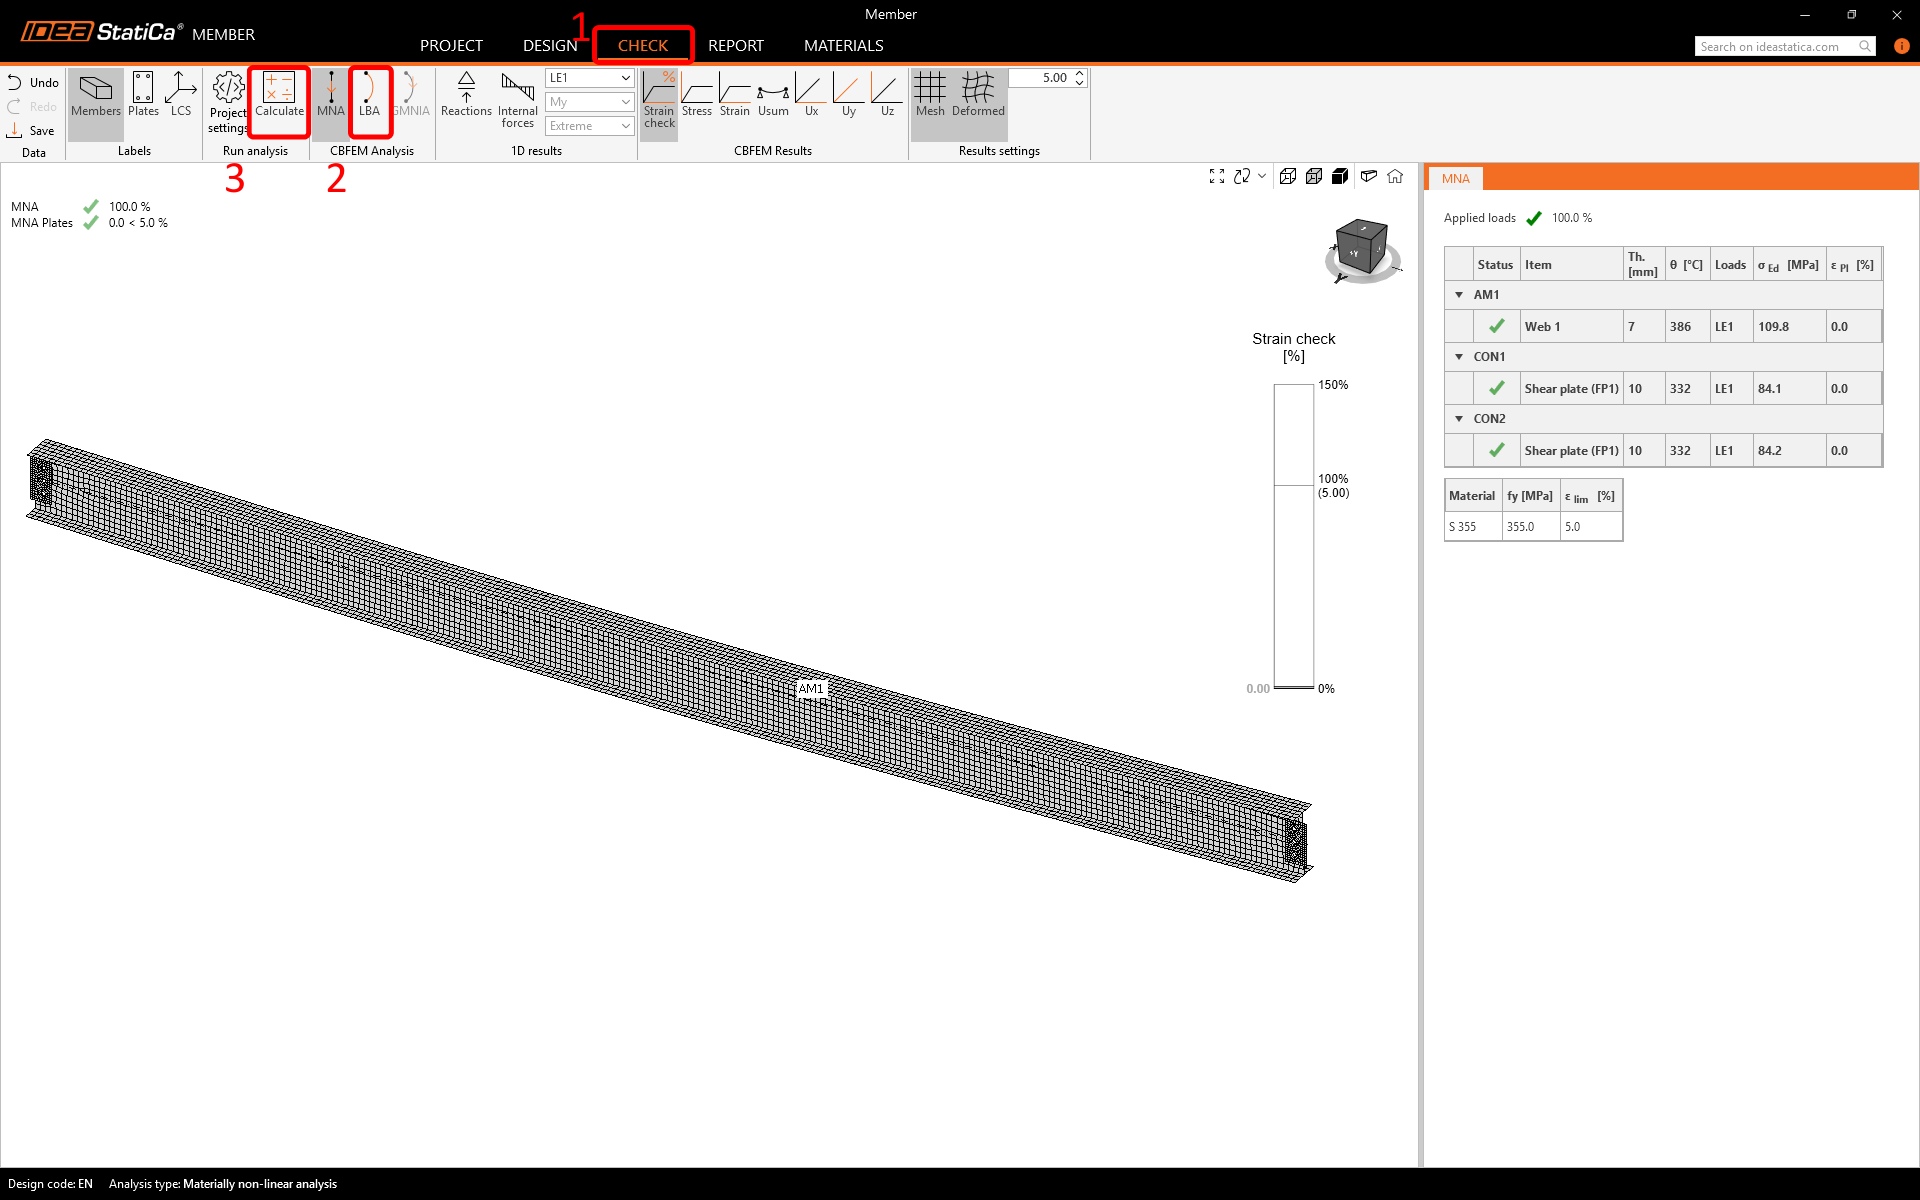Open the REPORT tab
1920x1200 pixels.
coord(735,46)
